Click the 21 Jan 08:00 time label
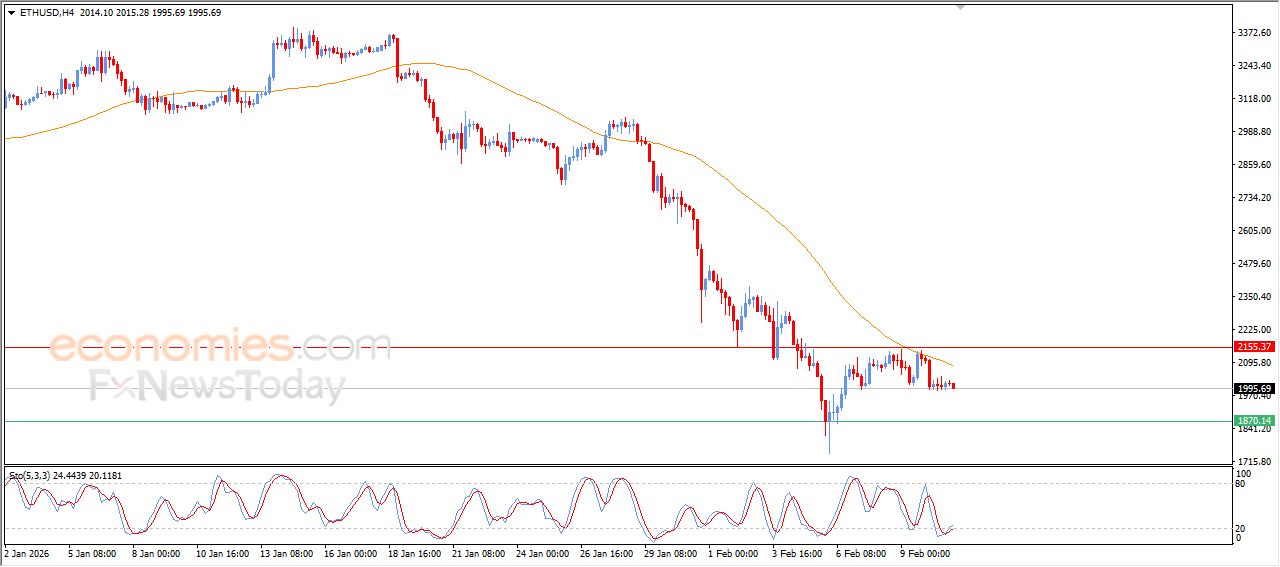The image size is (1280, 567). coord(478,552)
